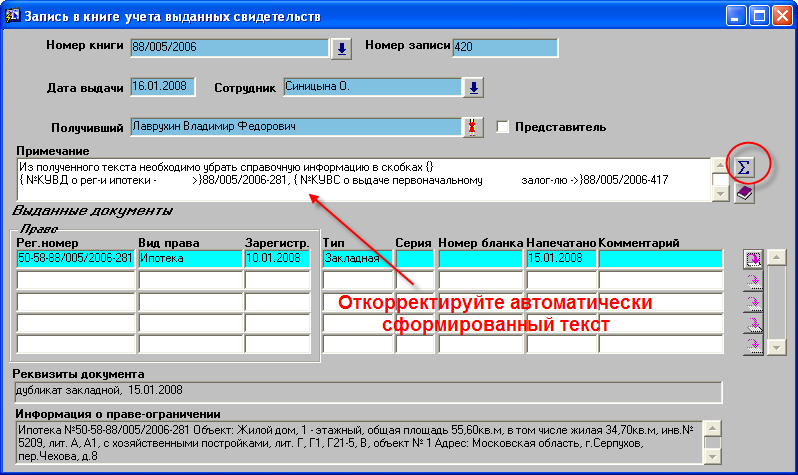This screenshot has width=798, height=475.
Task: Click up arrow of issued documents scrollbar
Action: coord(776,257)
